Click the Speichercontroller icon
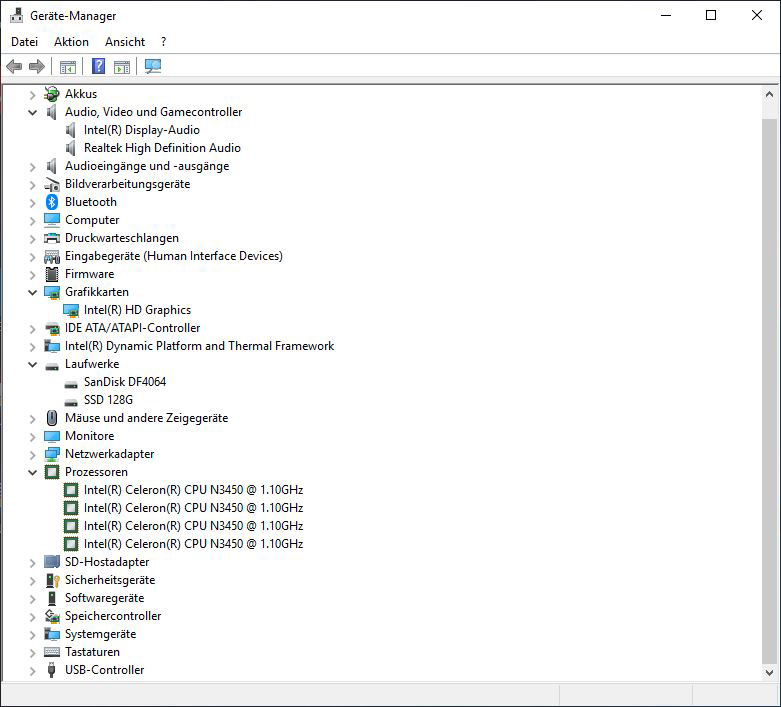This screenshot has height=707, width=781. (52, 616)
